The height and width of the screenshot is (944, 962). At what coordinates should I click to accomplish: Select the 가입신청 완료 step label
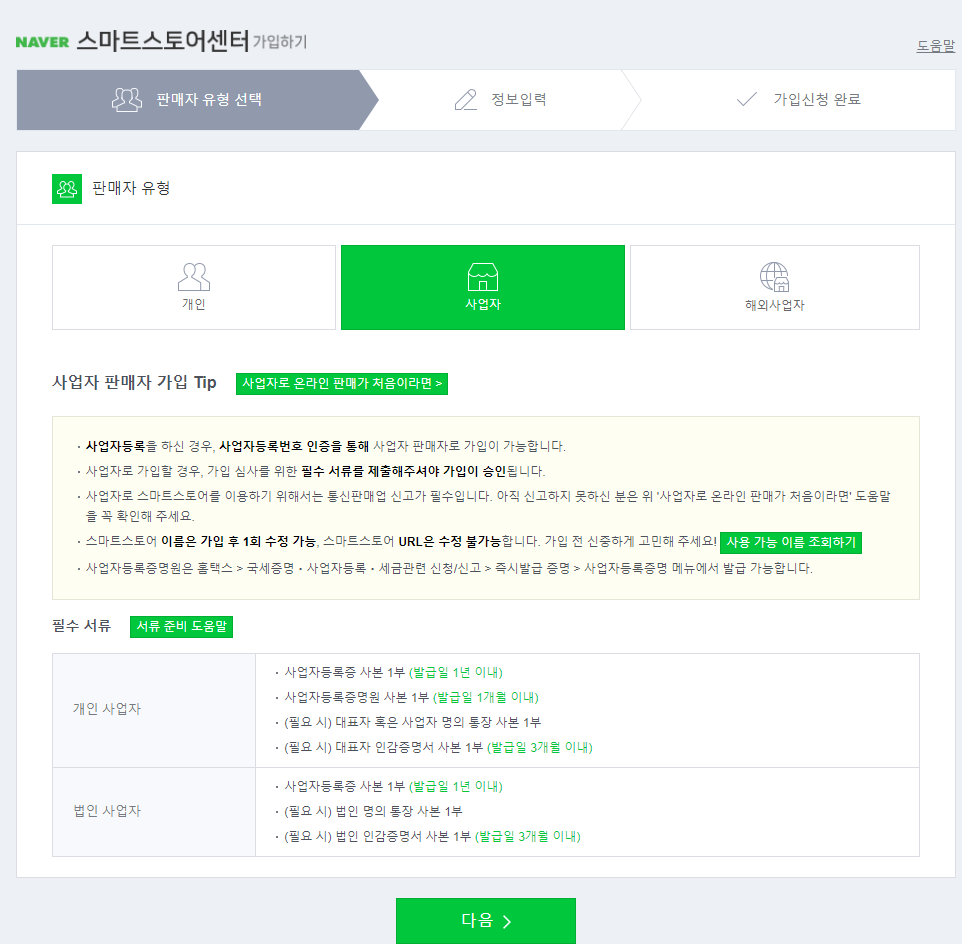pos(817,99)
